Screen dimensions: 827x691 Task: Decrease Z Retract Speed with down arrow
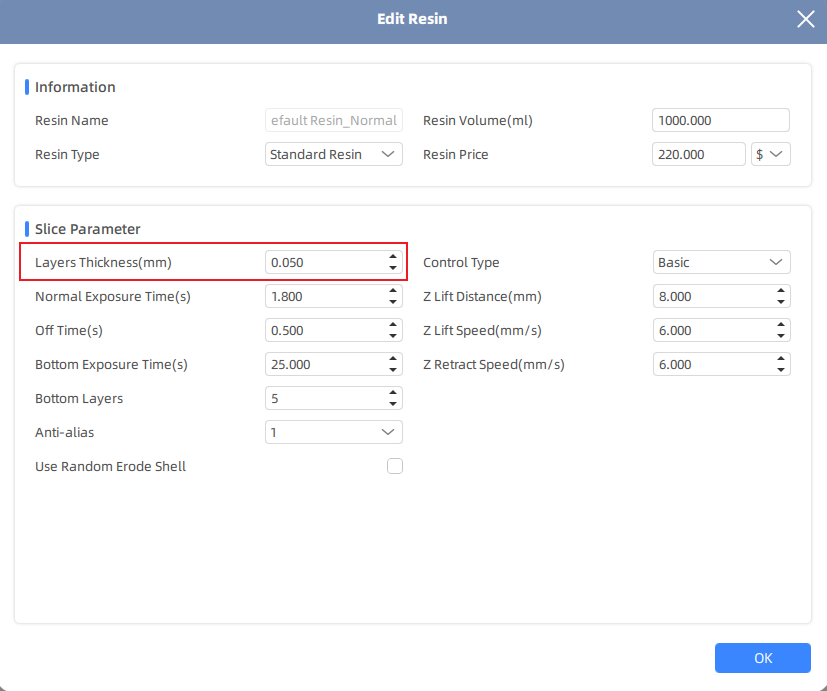pos(781,370)
